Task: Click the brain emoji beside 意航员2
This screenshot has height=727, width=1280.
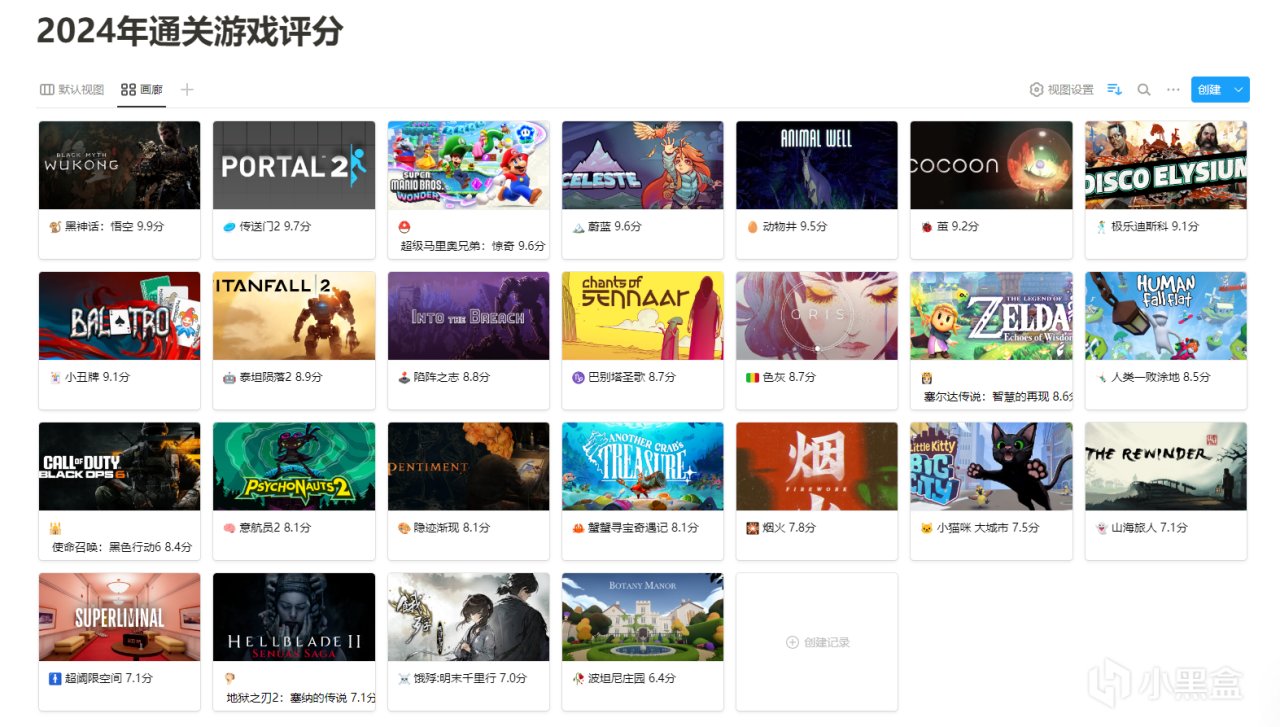Action: pyautogui.click(x=229, y=528)
